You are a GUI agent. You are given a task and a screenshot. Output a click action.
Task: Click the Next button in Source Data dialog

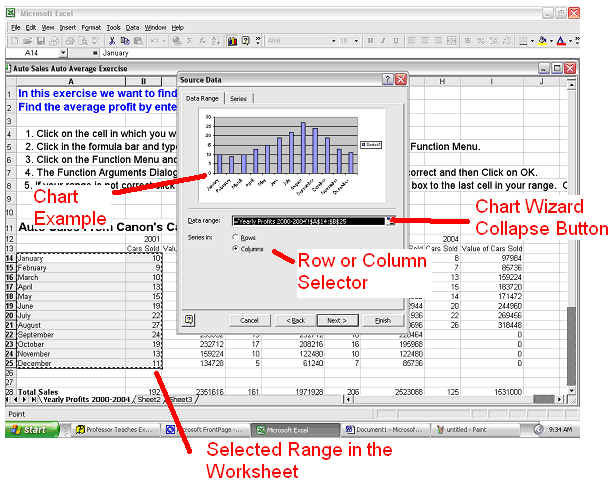337,320
